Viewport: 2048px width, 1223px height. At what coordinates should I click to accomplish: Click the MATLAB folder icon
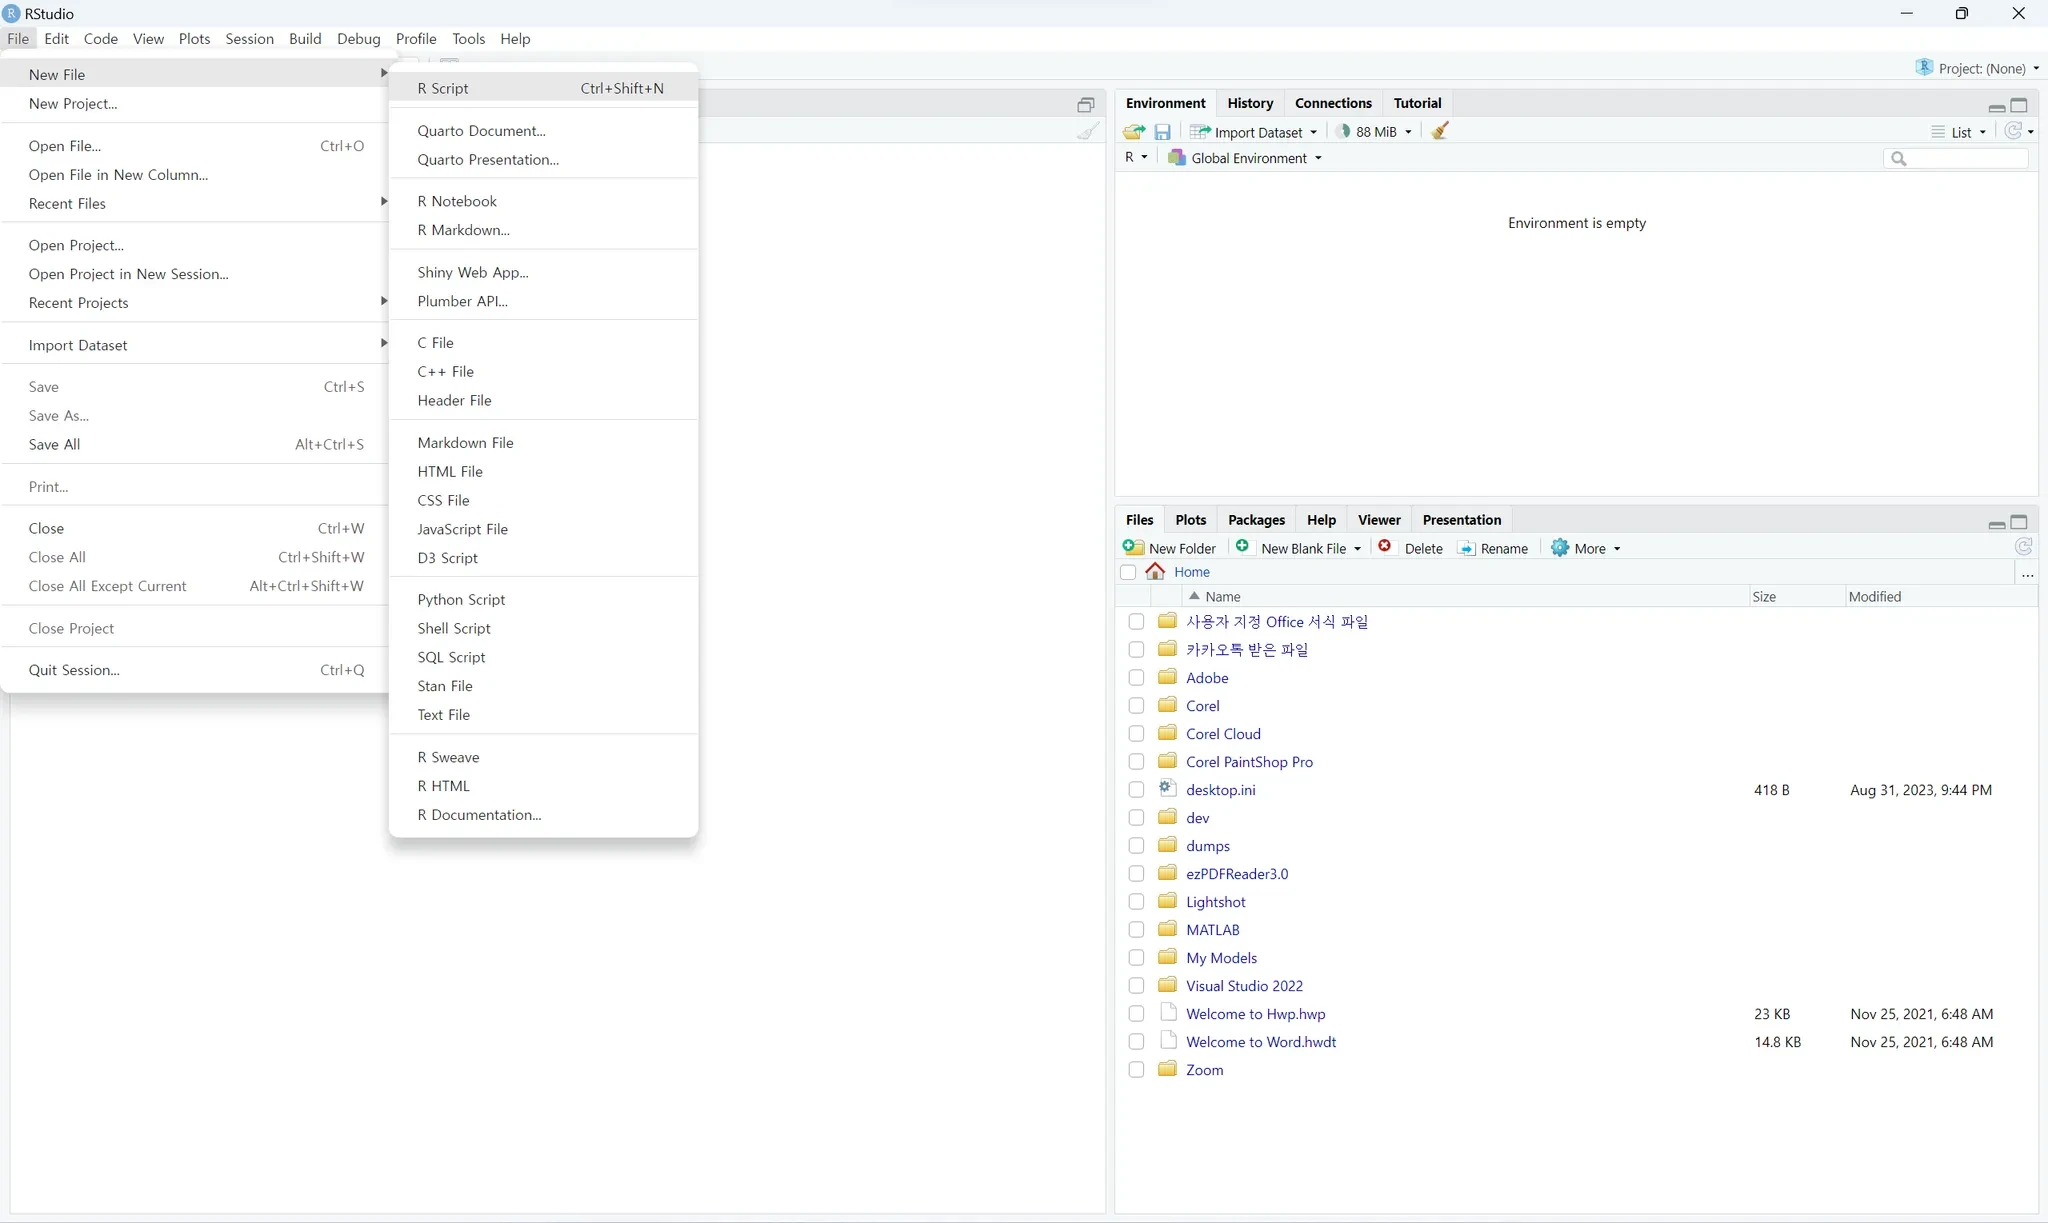click(1167, 929)
